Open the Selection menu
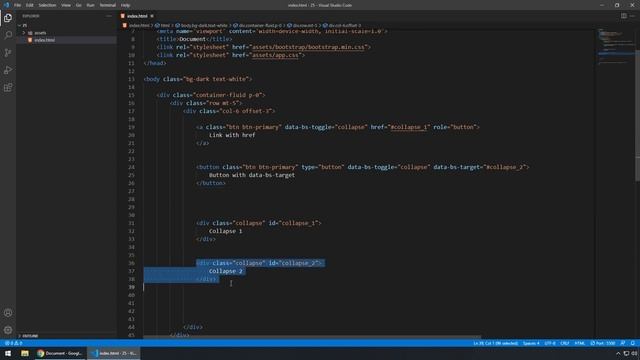Screen dimensions: 640x360 tap(47, 5)
